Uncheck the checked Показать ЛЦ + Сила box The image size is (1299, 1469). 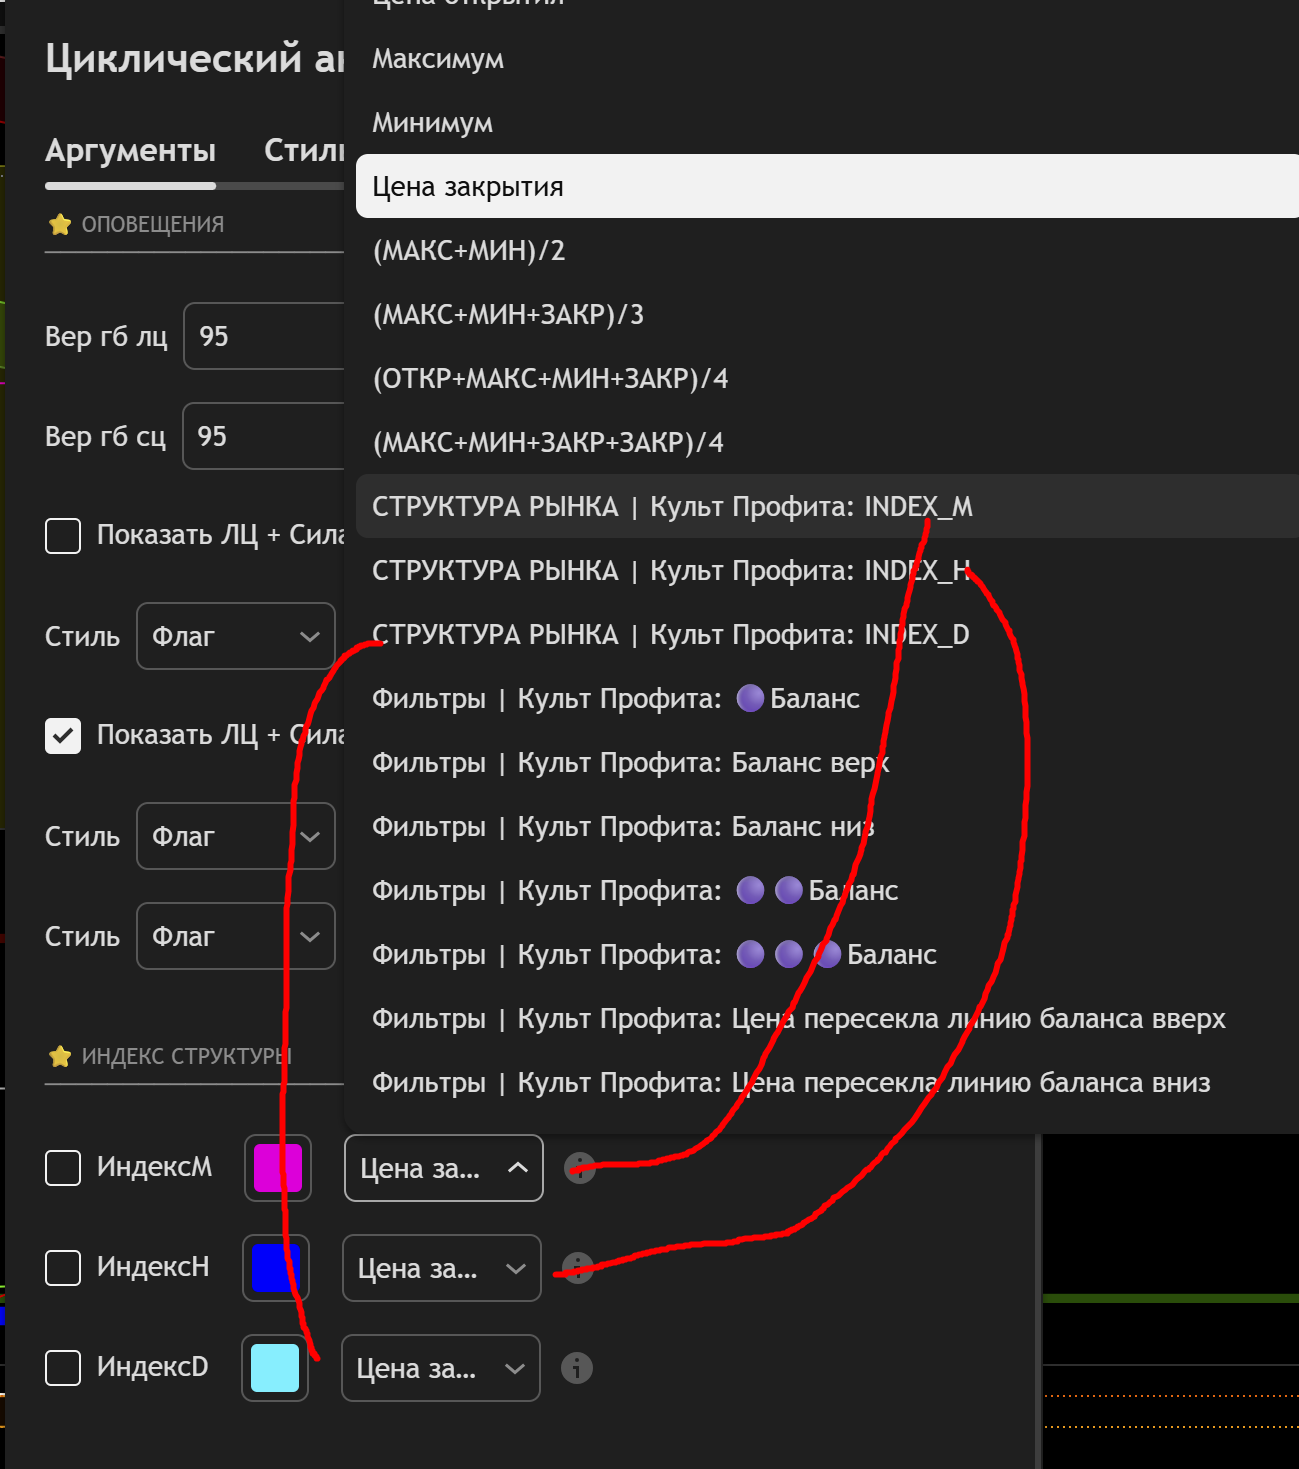[63, 736]
